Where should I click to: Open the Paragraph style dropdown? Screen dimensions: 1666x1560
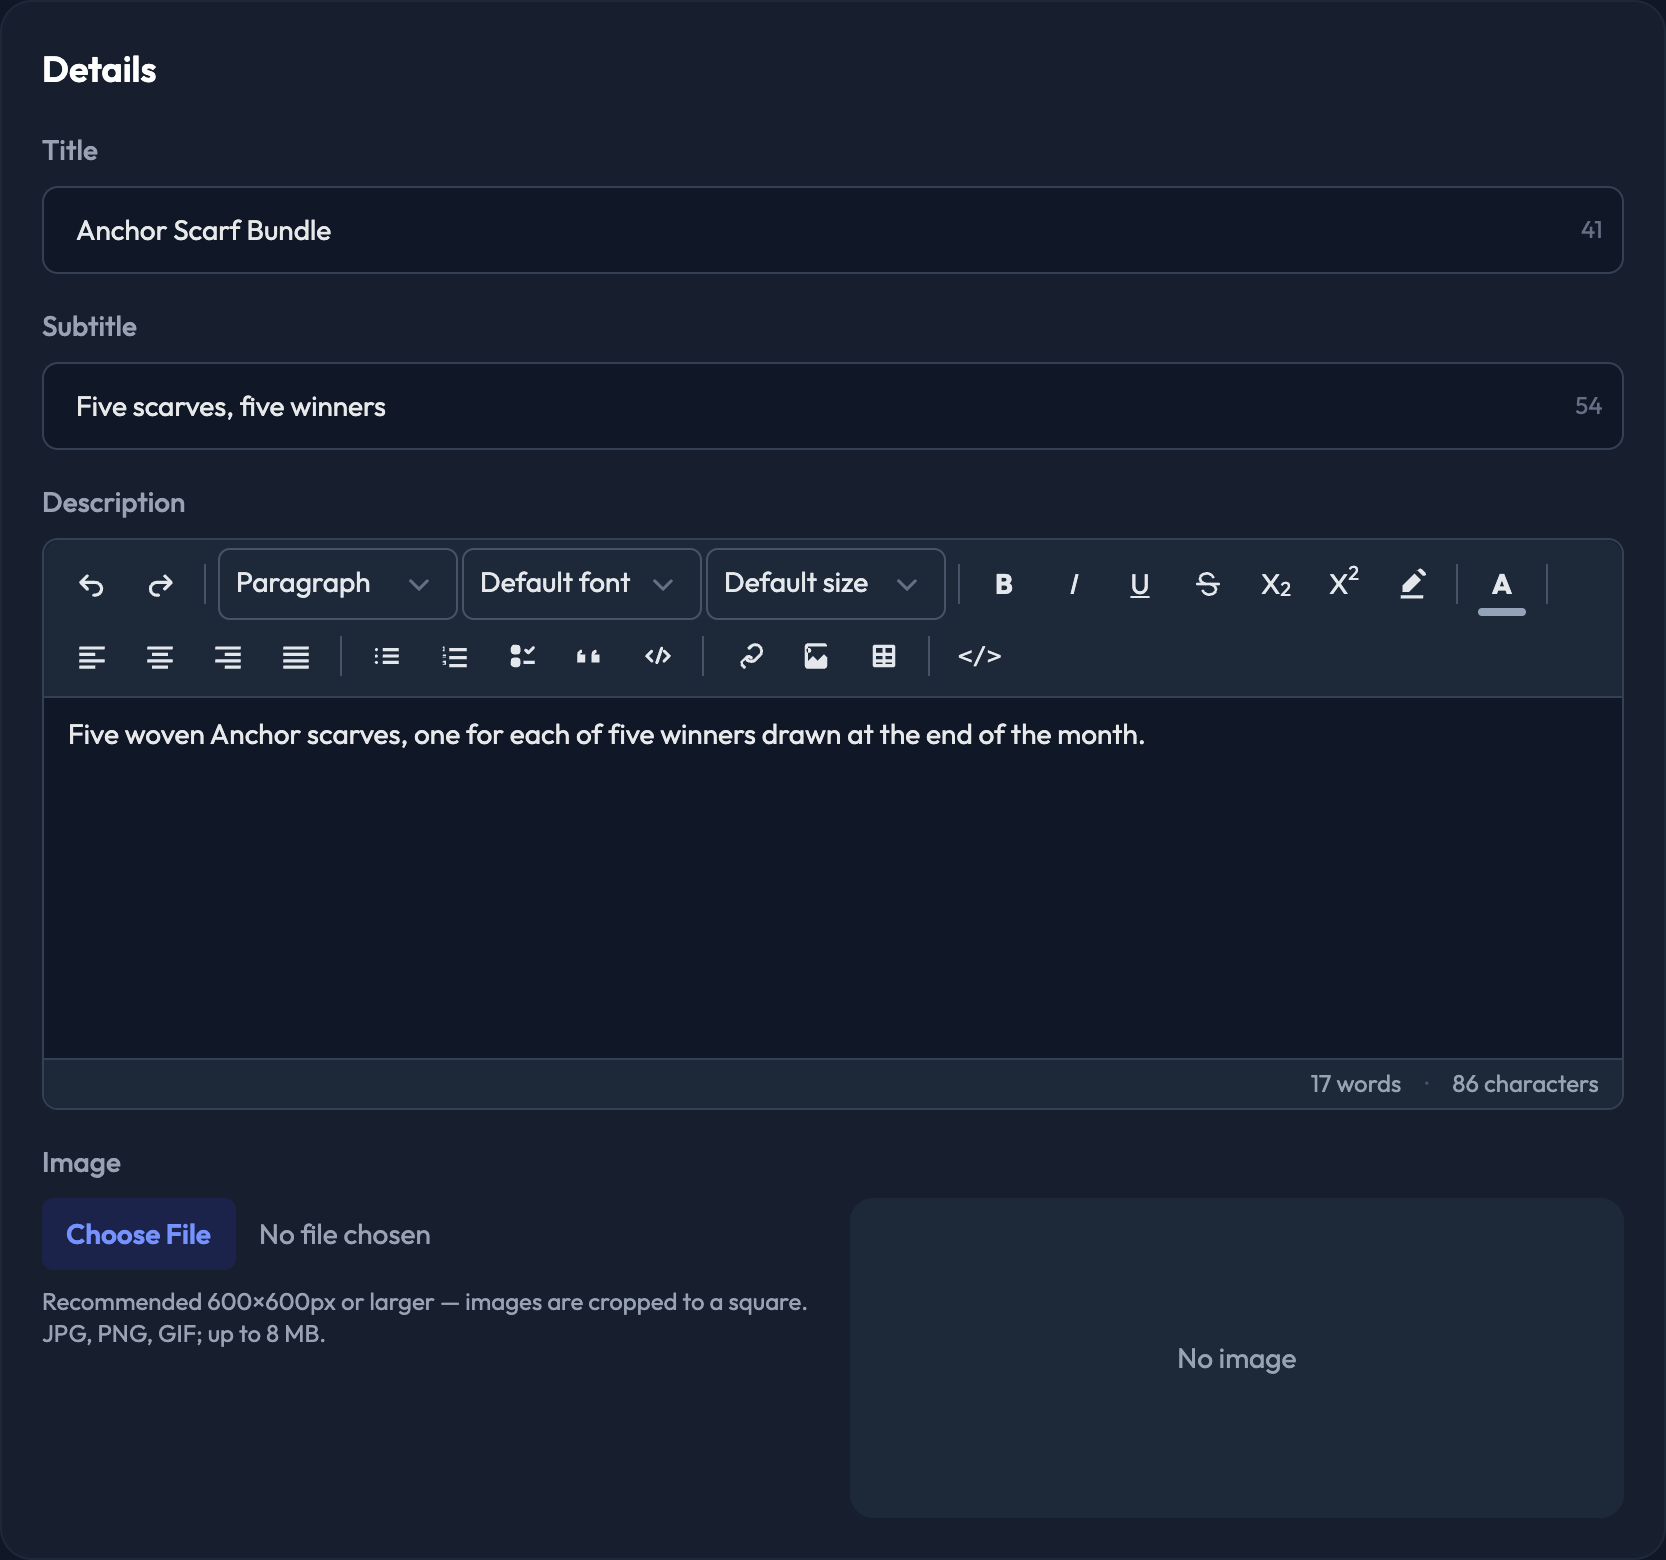click(337, 584)
